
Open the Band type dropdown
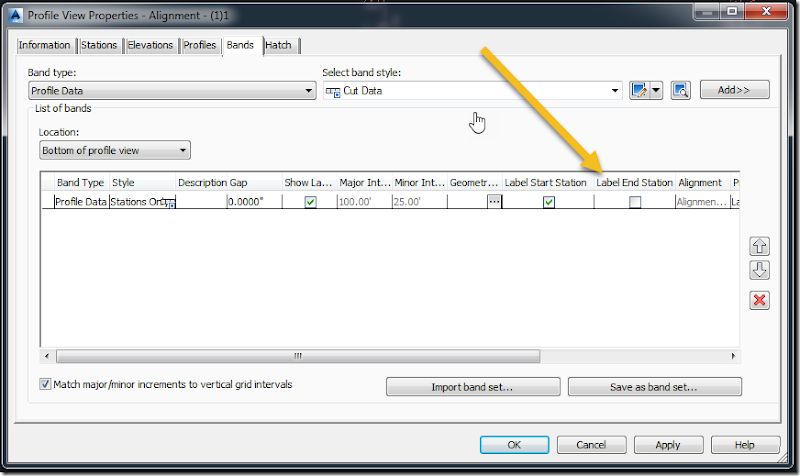(172, 91)
